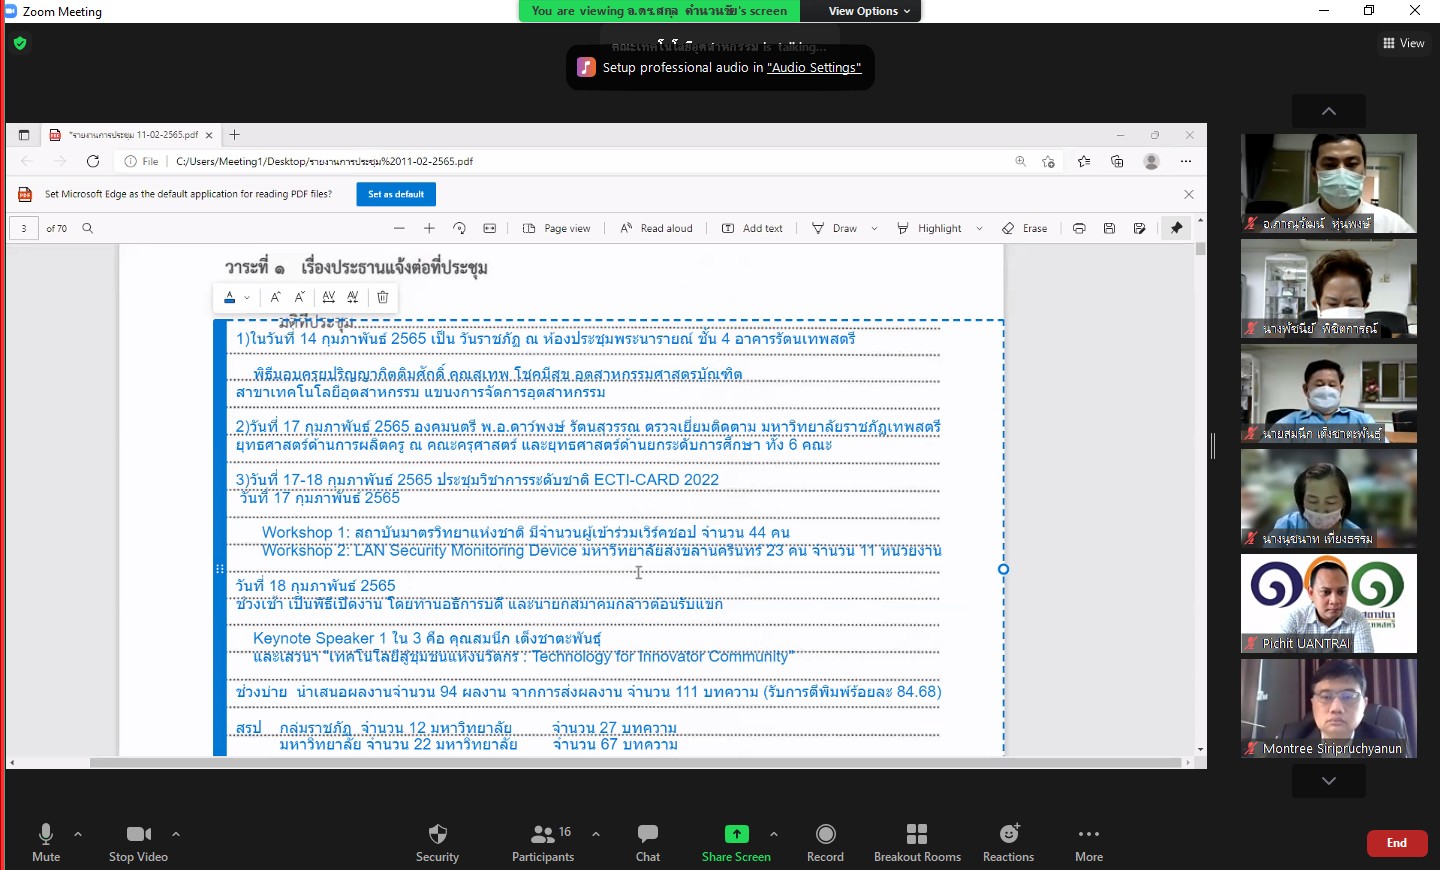1440x870 pixels.
Task: Print the PDF using printer icon
Action: 1079,229
